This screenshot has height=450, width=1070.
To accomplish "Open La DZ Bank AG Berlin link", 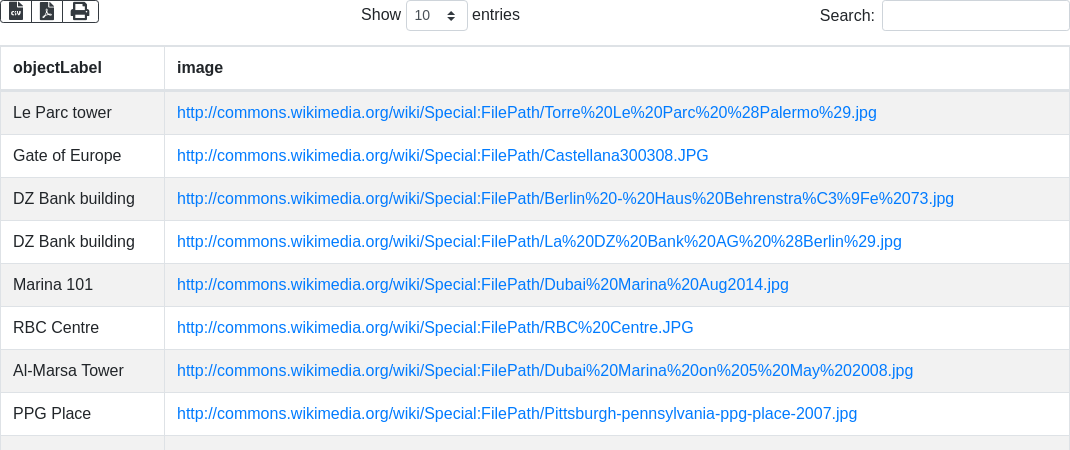I will point(539,242).
